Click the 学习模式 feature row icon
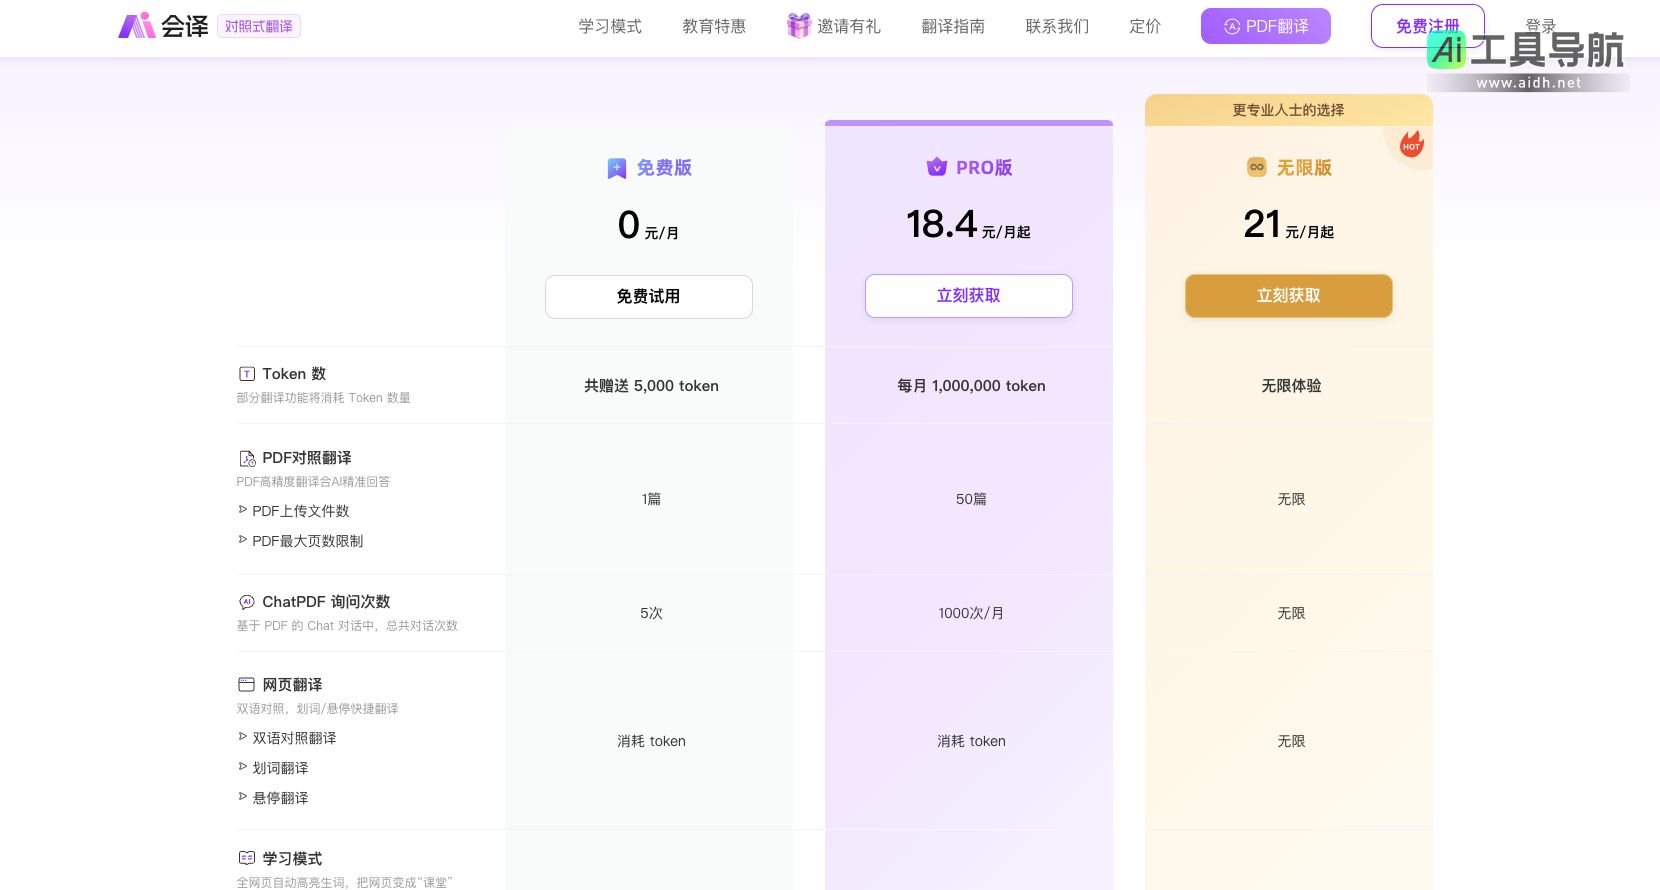Image resolution: width=1660 pixels, height=890 pixels. (x=247, y=858)
